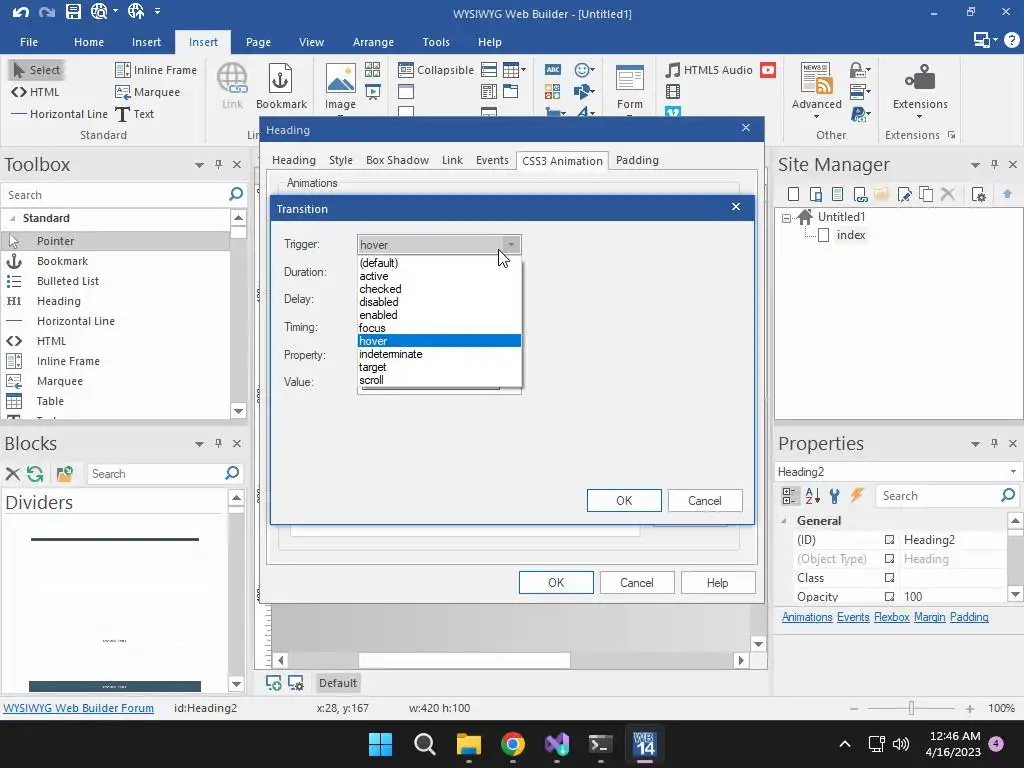Pin the Properties panel
1024x768 pixels.
coord(994,443)
